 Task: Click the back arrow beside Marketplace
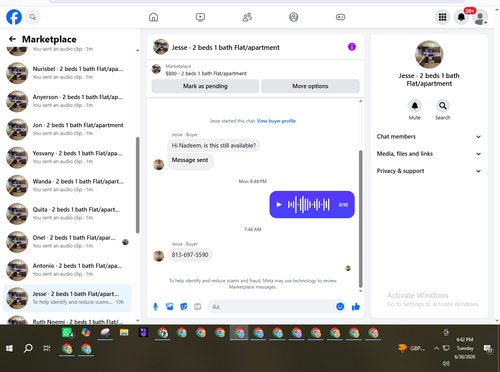[x=12, y=39]
